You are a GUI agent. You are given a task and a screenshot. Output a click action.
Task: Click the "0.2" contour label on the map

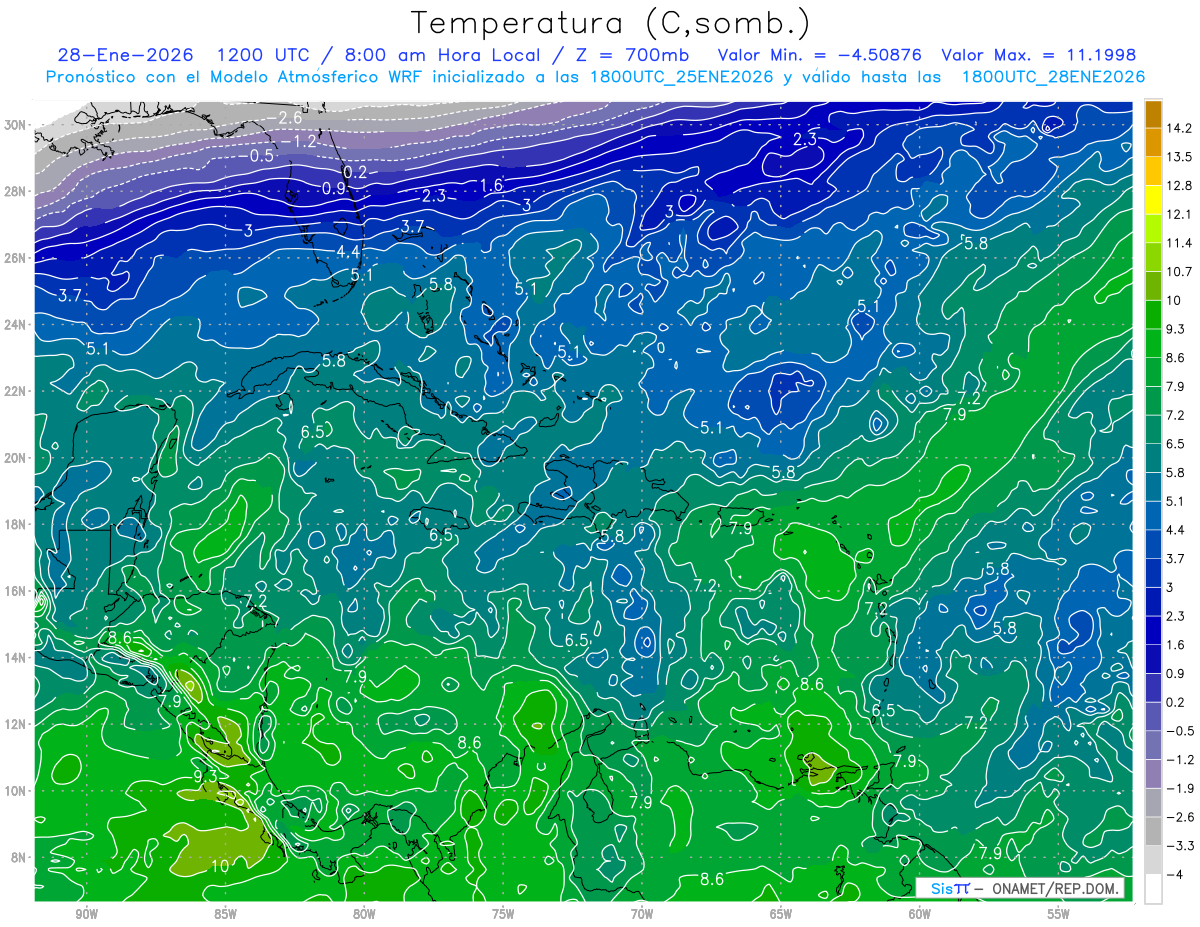(355, 172)
